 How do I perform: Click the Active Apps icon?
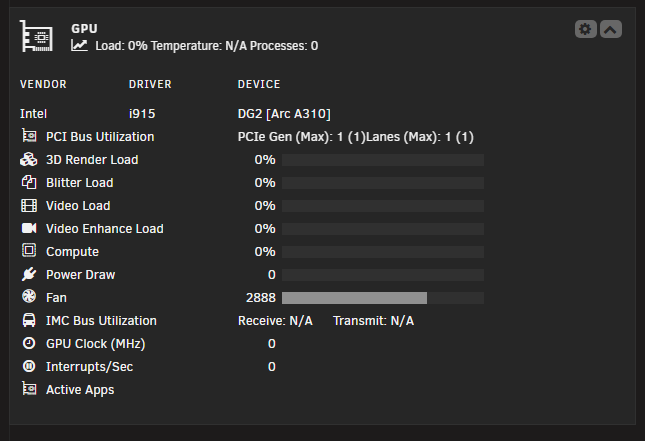(x=29, y=389)
